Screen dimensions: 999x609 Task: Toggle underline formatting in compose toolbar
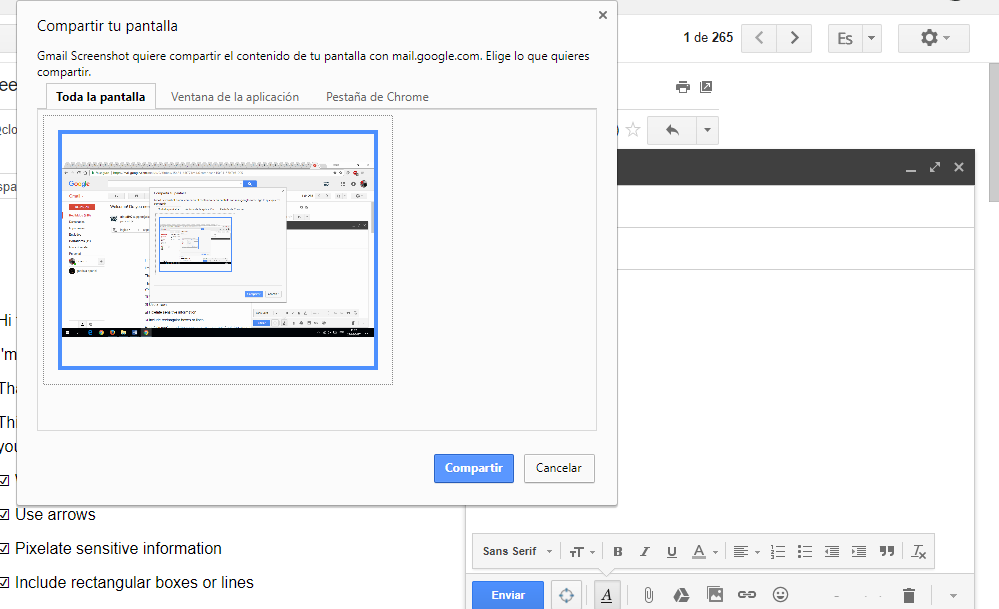click(672, 552)
